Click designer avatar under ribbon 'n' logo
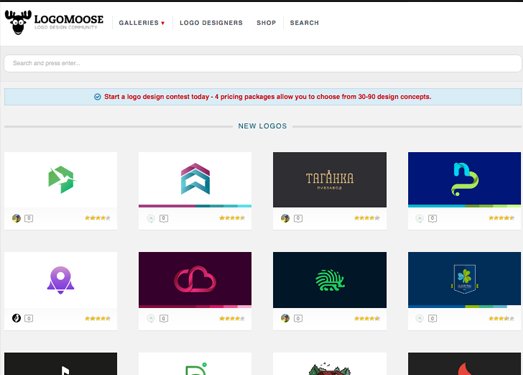The image size is (523, 375). [x=420, y=218]
